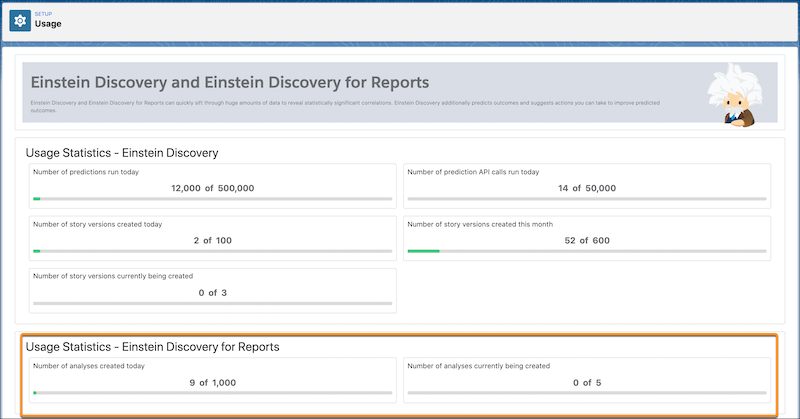Click the Einstein Discovery and Reports heading
Viewport: 800px width, 419px height.
230,82
